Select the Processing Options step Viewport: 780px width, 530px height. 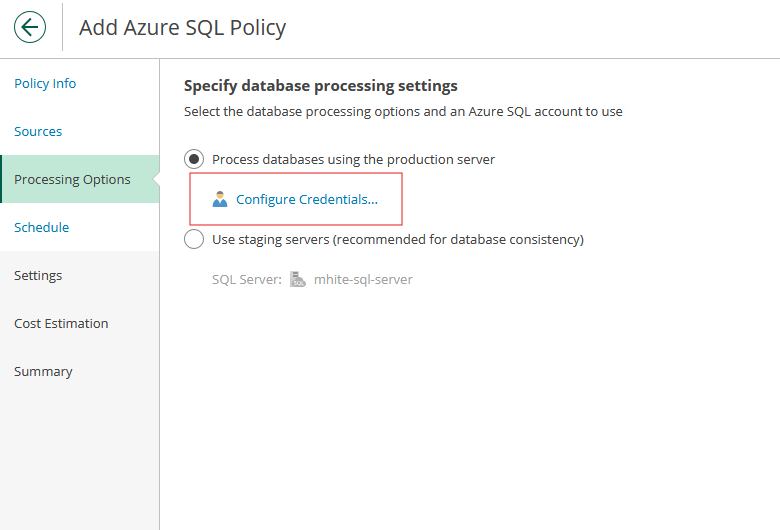[72, 179]
